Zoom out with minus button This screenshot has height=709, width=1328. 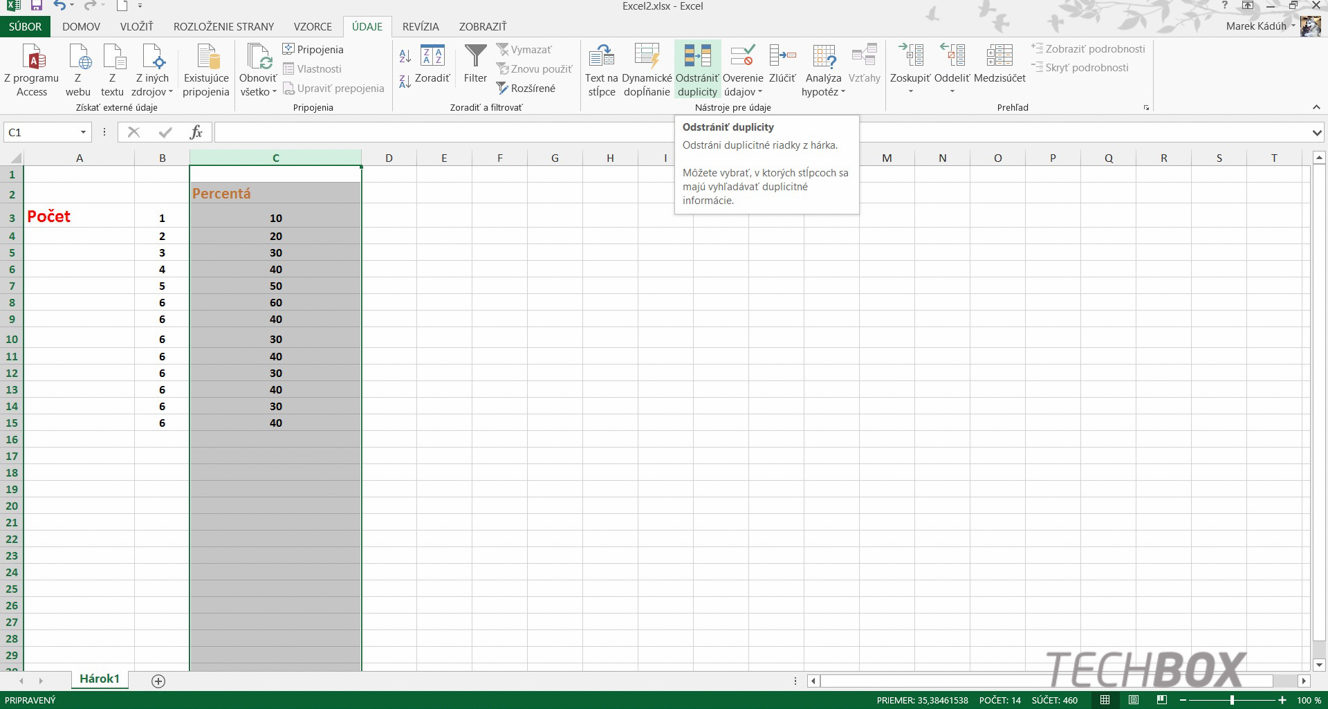point(1183,700)
